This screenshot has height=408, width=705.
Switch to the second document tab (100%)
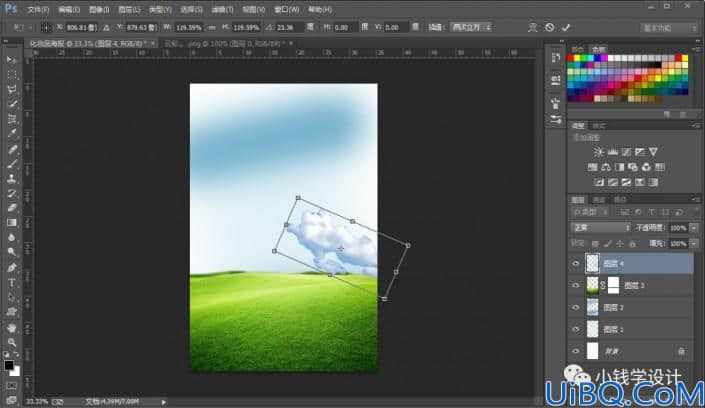click(226, 44)
